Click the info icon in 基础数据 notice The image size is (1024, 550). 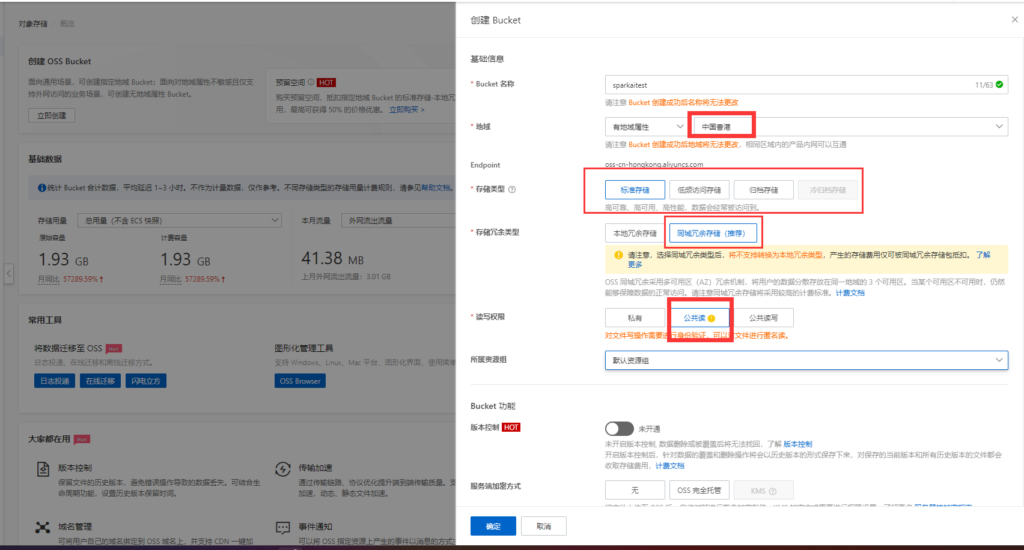[41, 187]
